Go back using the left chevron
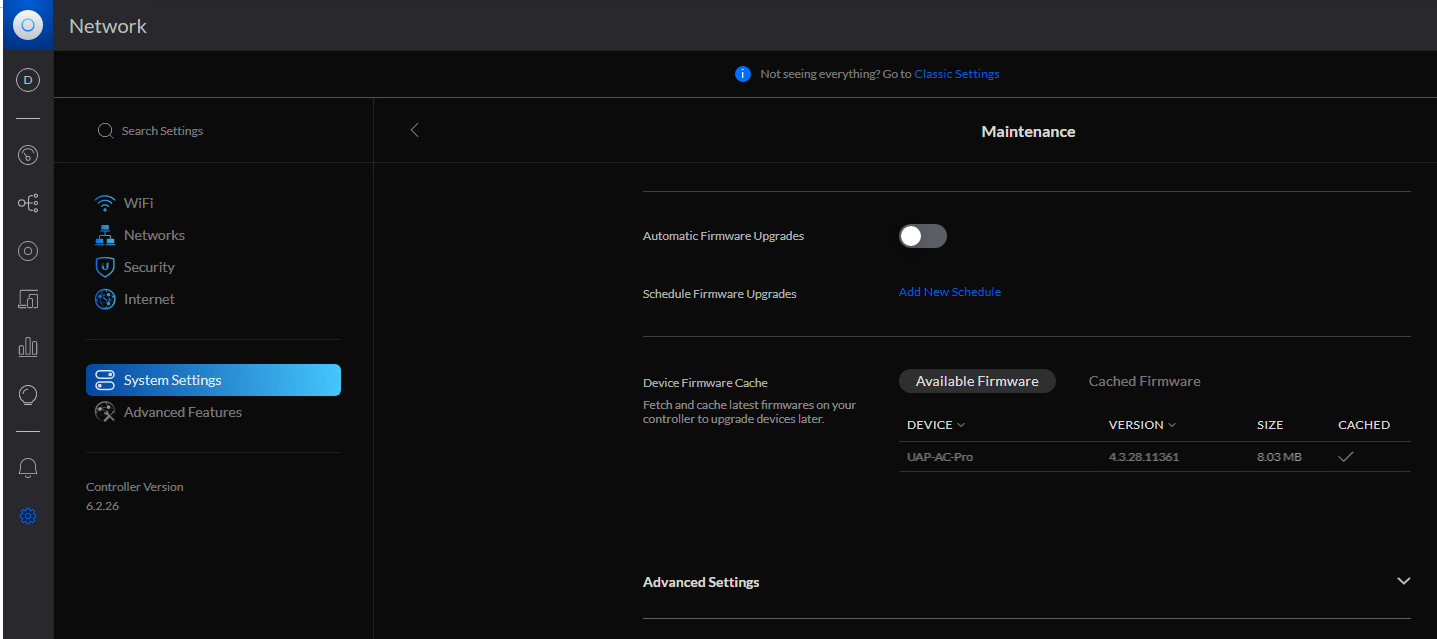Image resolution: width=1437 pixels, height=639 pixels. pyautogui.click(x=415, y=130)
